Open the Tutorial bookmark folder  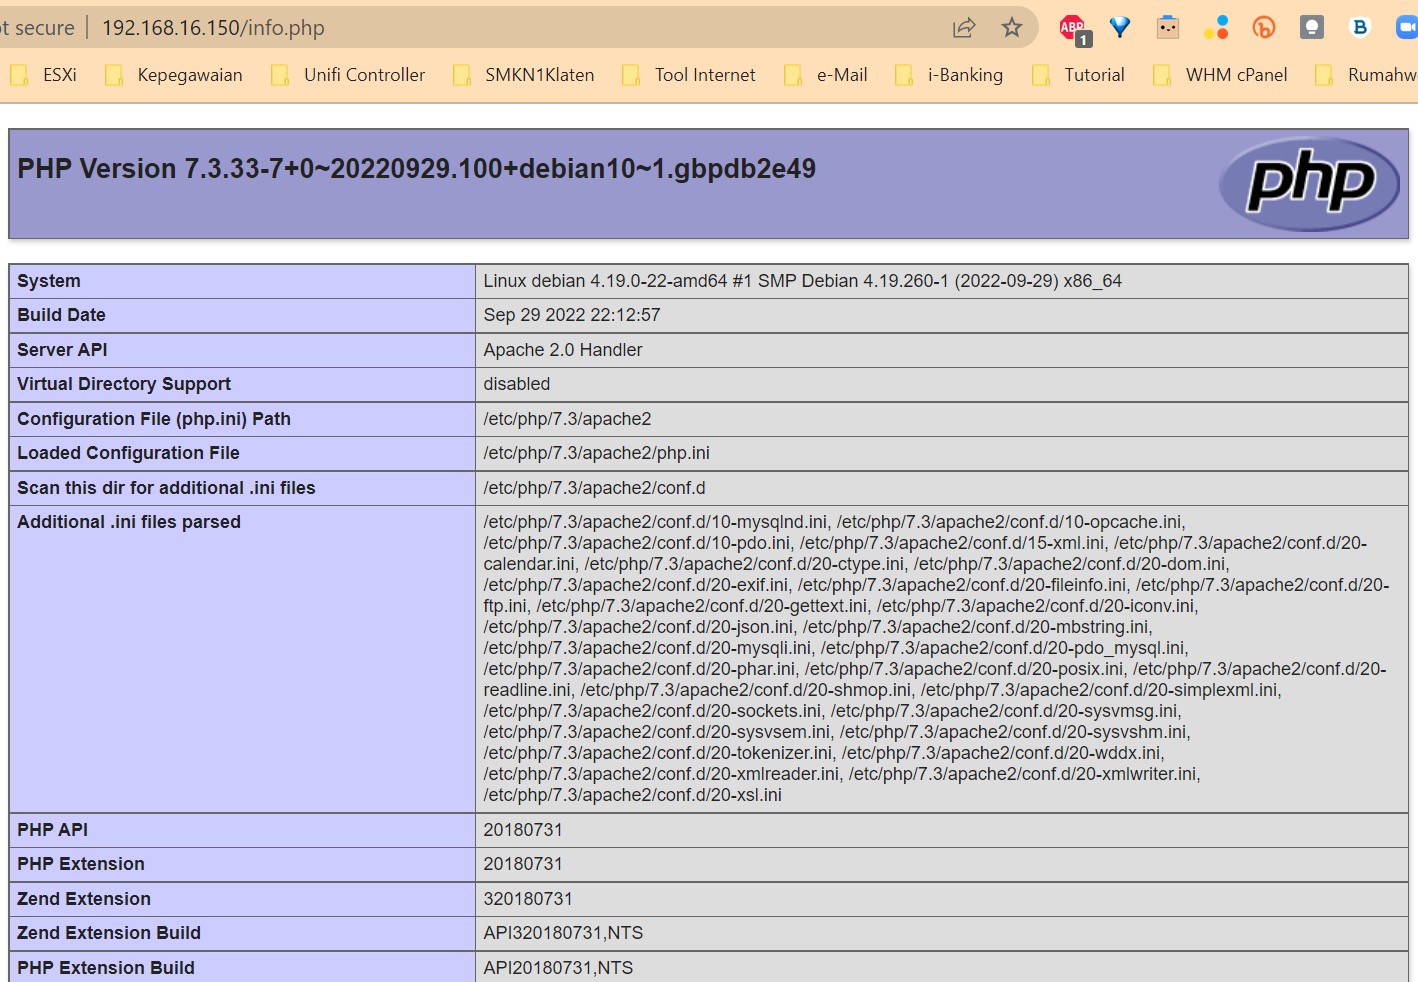(x=1079, y=75)
